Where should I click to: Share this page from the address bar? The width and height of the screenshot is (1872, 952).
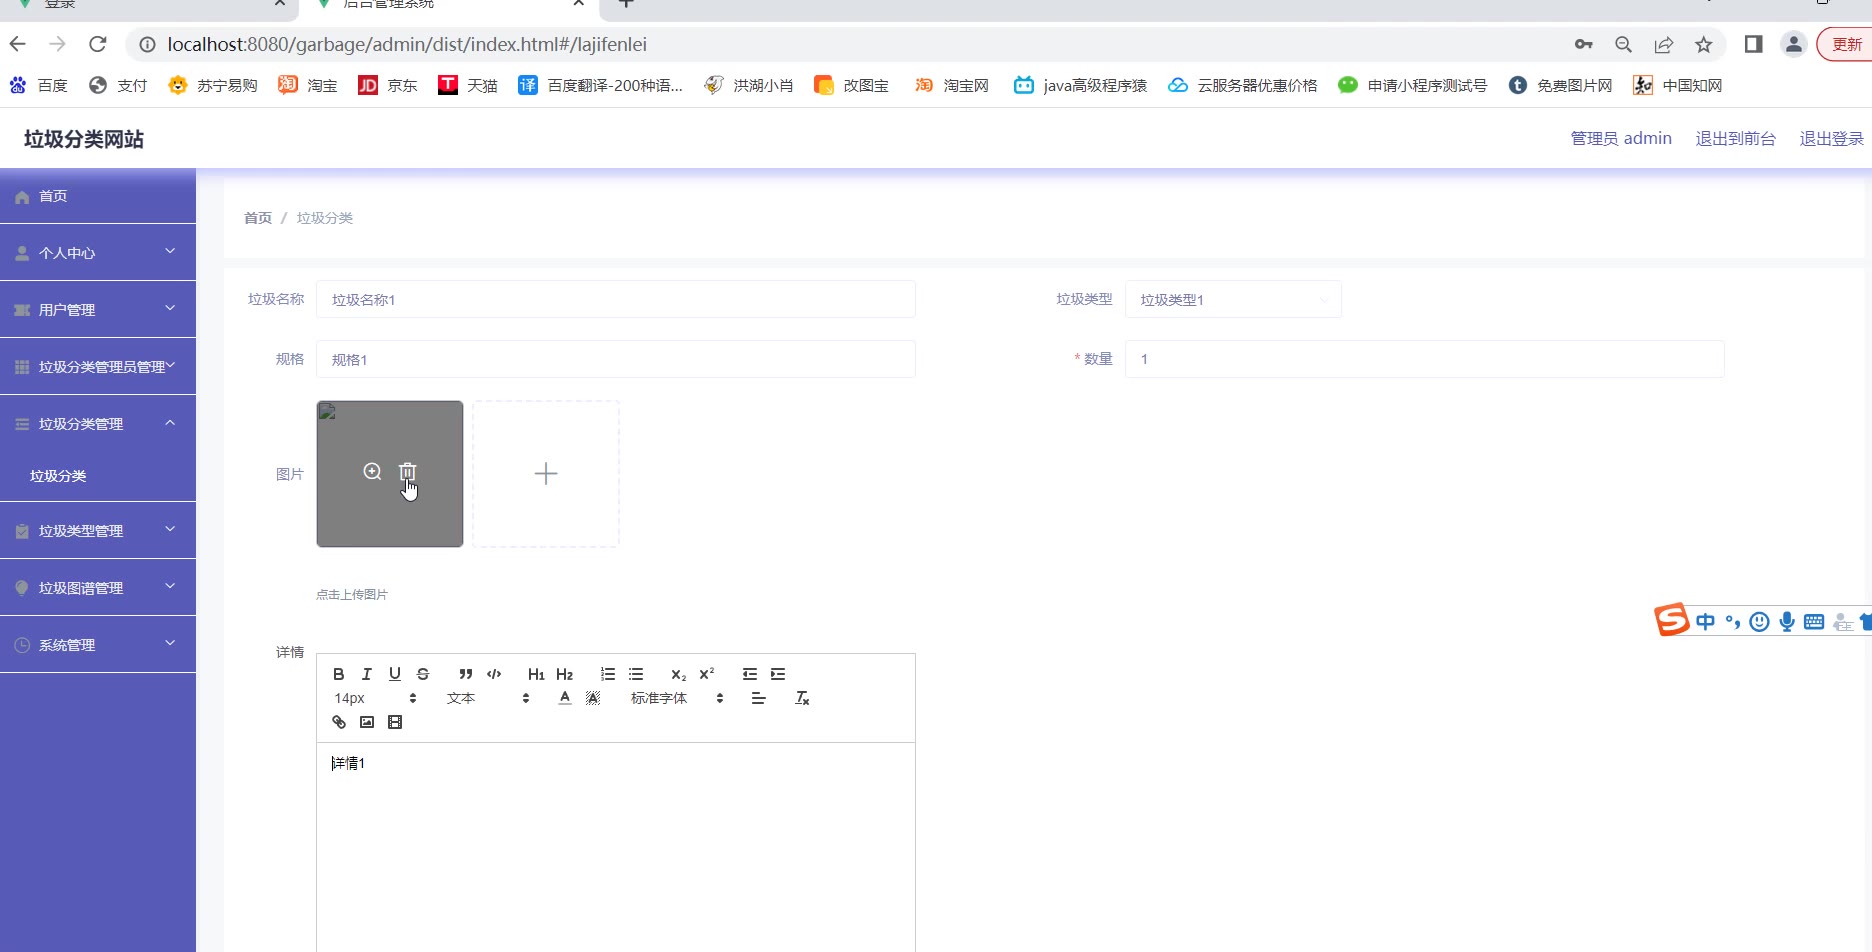[1664, 44]
